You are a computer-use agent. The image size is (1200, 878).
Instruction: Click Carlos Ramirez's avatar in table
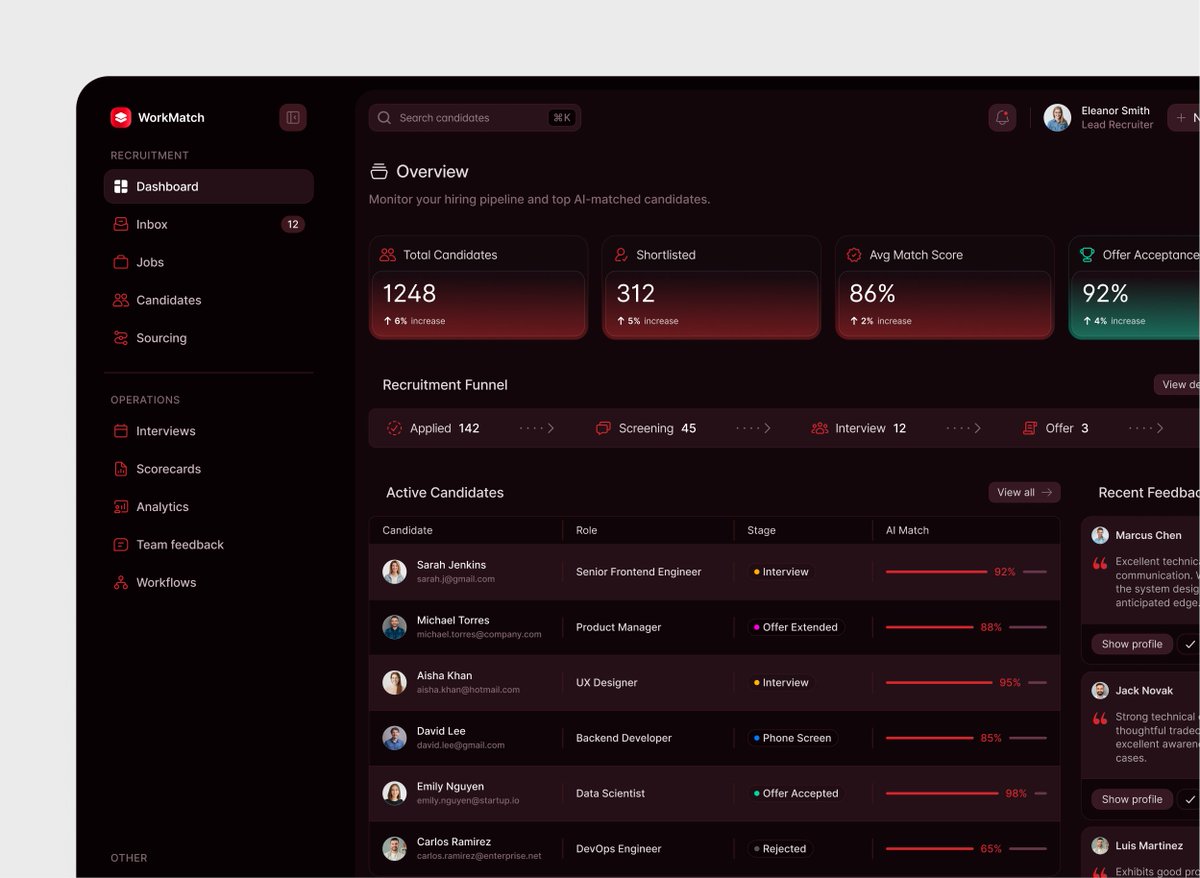coord(394,849)
